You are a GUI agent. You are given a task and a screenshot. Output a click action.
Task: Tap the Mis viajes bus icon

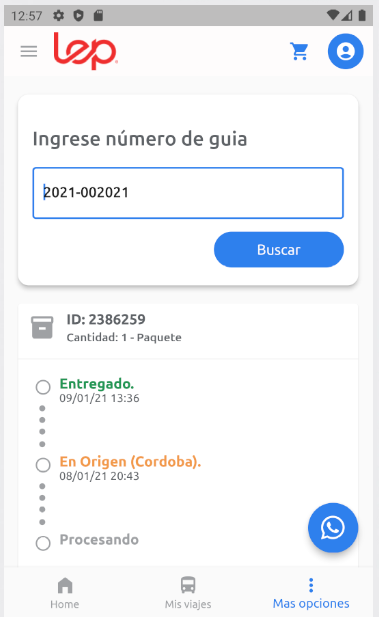(188, 585)
